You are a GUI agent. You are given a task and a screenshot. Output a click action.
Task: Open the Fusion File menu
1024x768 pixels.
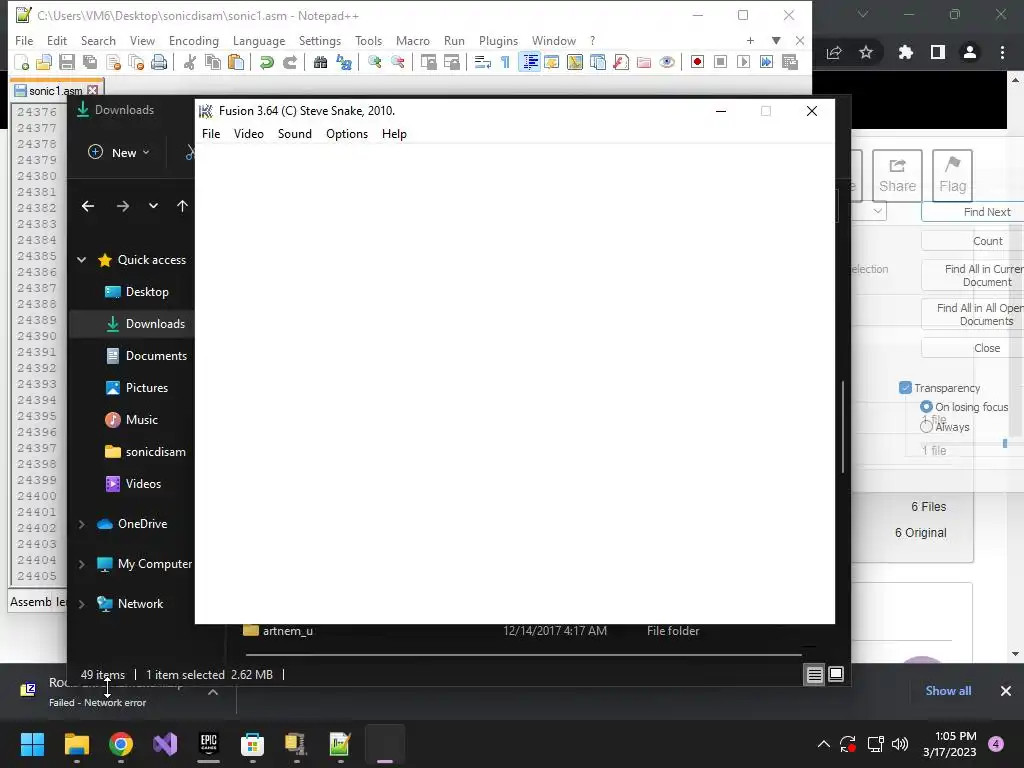211,134
